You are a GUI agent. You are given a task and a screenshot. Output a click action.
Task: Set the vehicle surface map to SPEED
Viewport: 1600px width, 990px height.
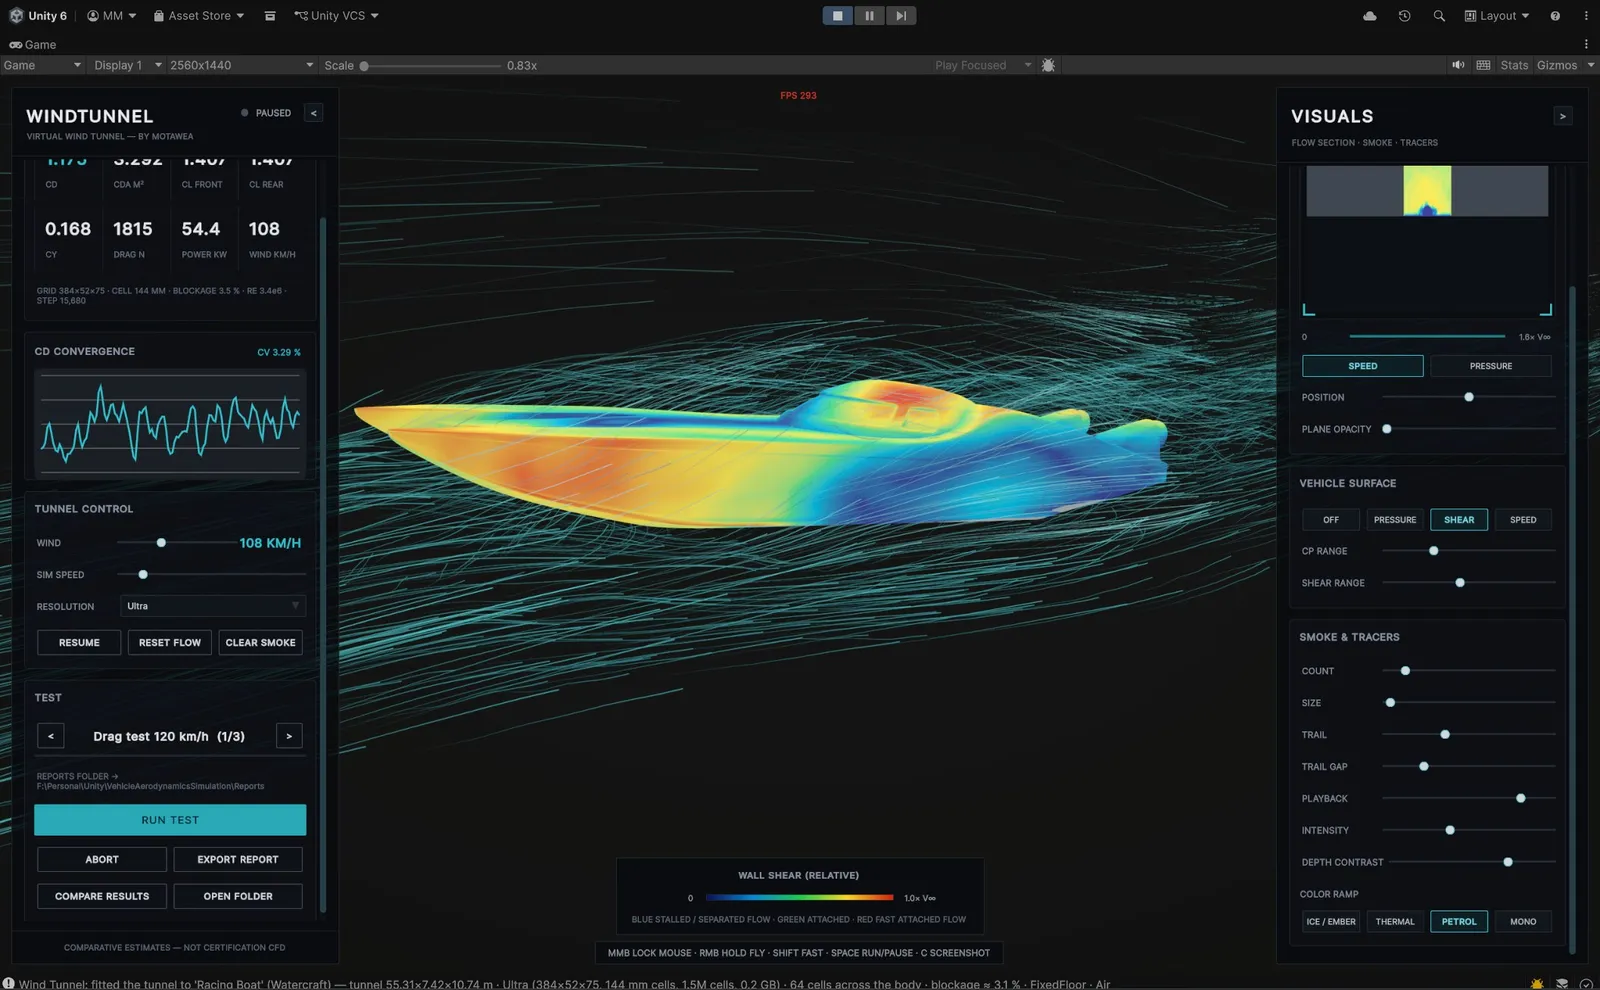pos(1523,520)
